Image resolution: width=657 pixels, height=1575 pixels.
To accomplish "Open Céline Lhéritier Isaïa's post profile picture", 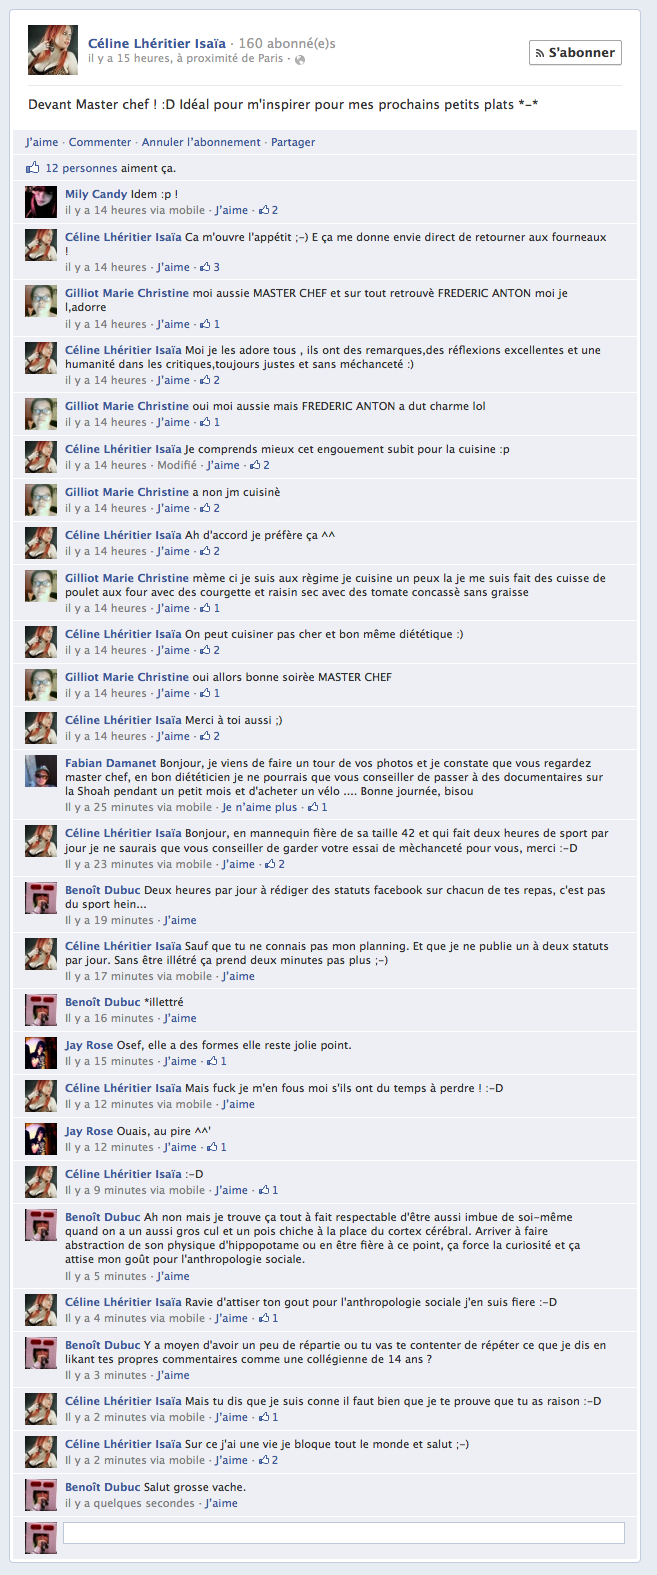I will [53, 51].
